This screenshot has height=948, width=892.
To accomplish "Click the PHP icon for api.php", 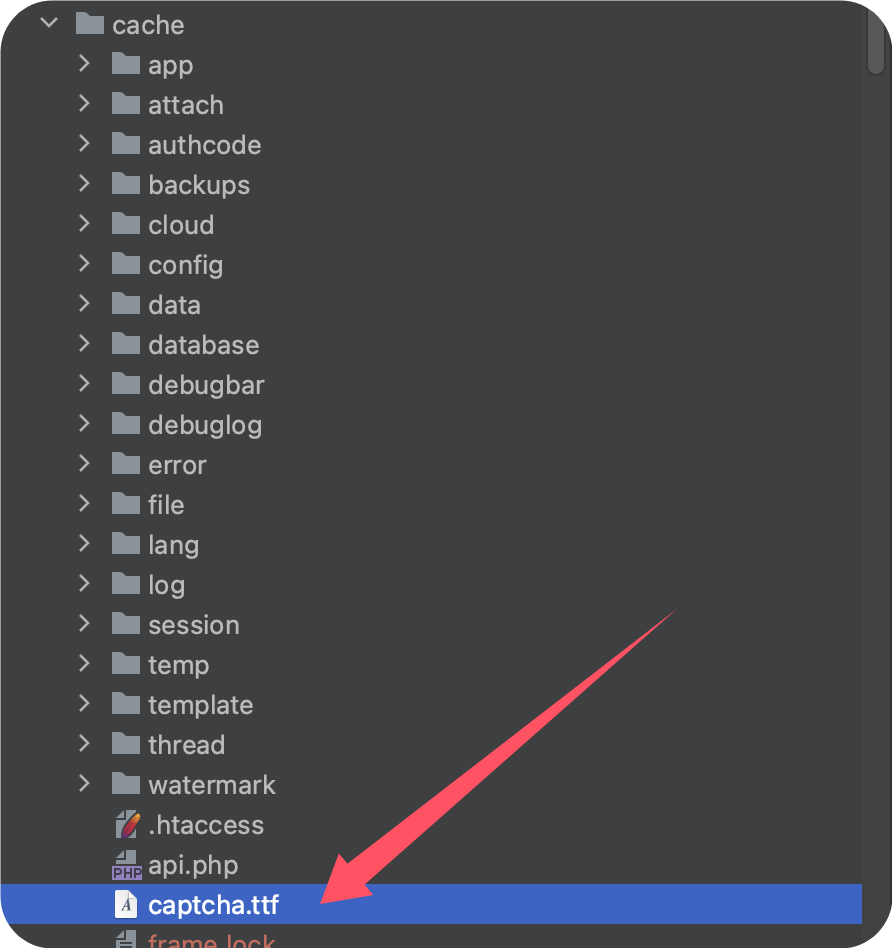I will [127, 865].
